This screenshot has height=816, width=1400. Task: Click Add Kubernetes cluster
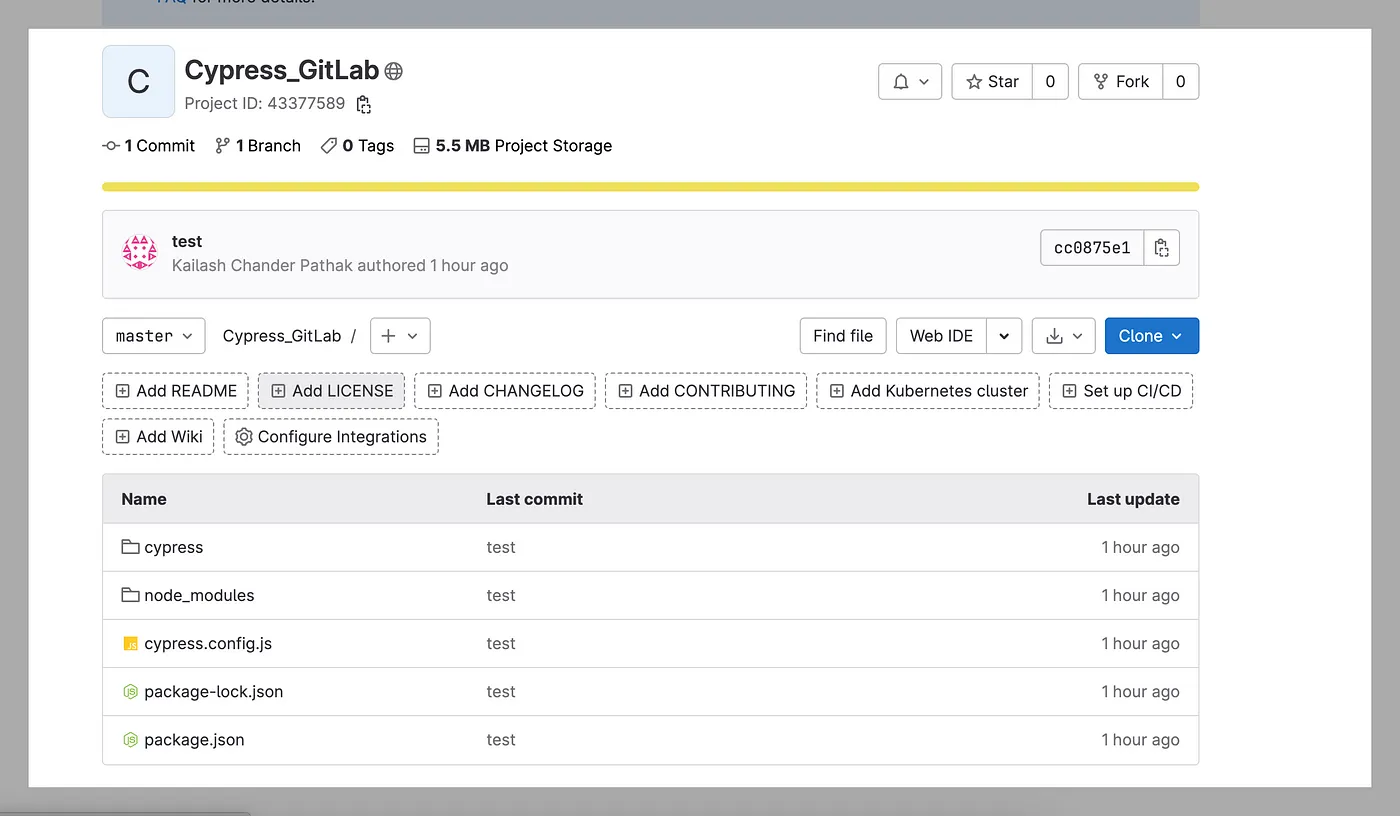(x=928, y=391)
